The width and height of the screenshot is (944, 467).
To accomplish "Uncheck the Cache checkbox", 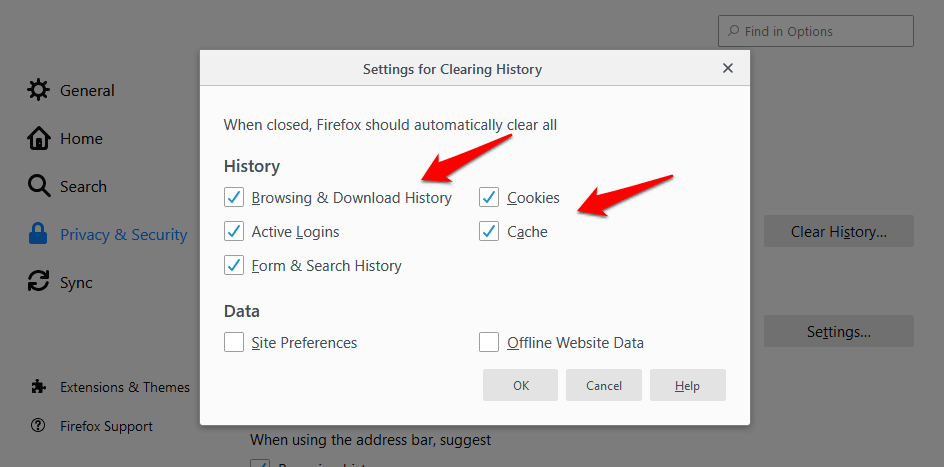I will click(x=489, y=231).
